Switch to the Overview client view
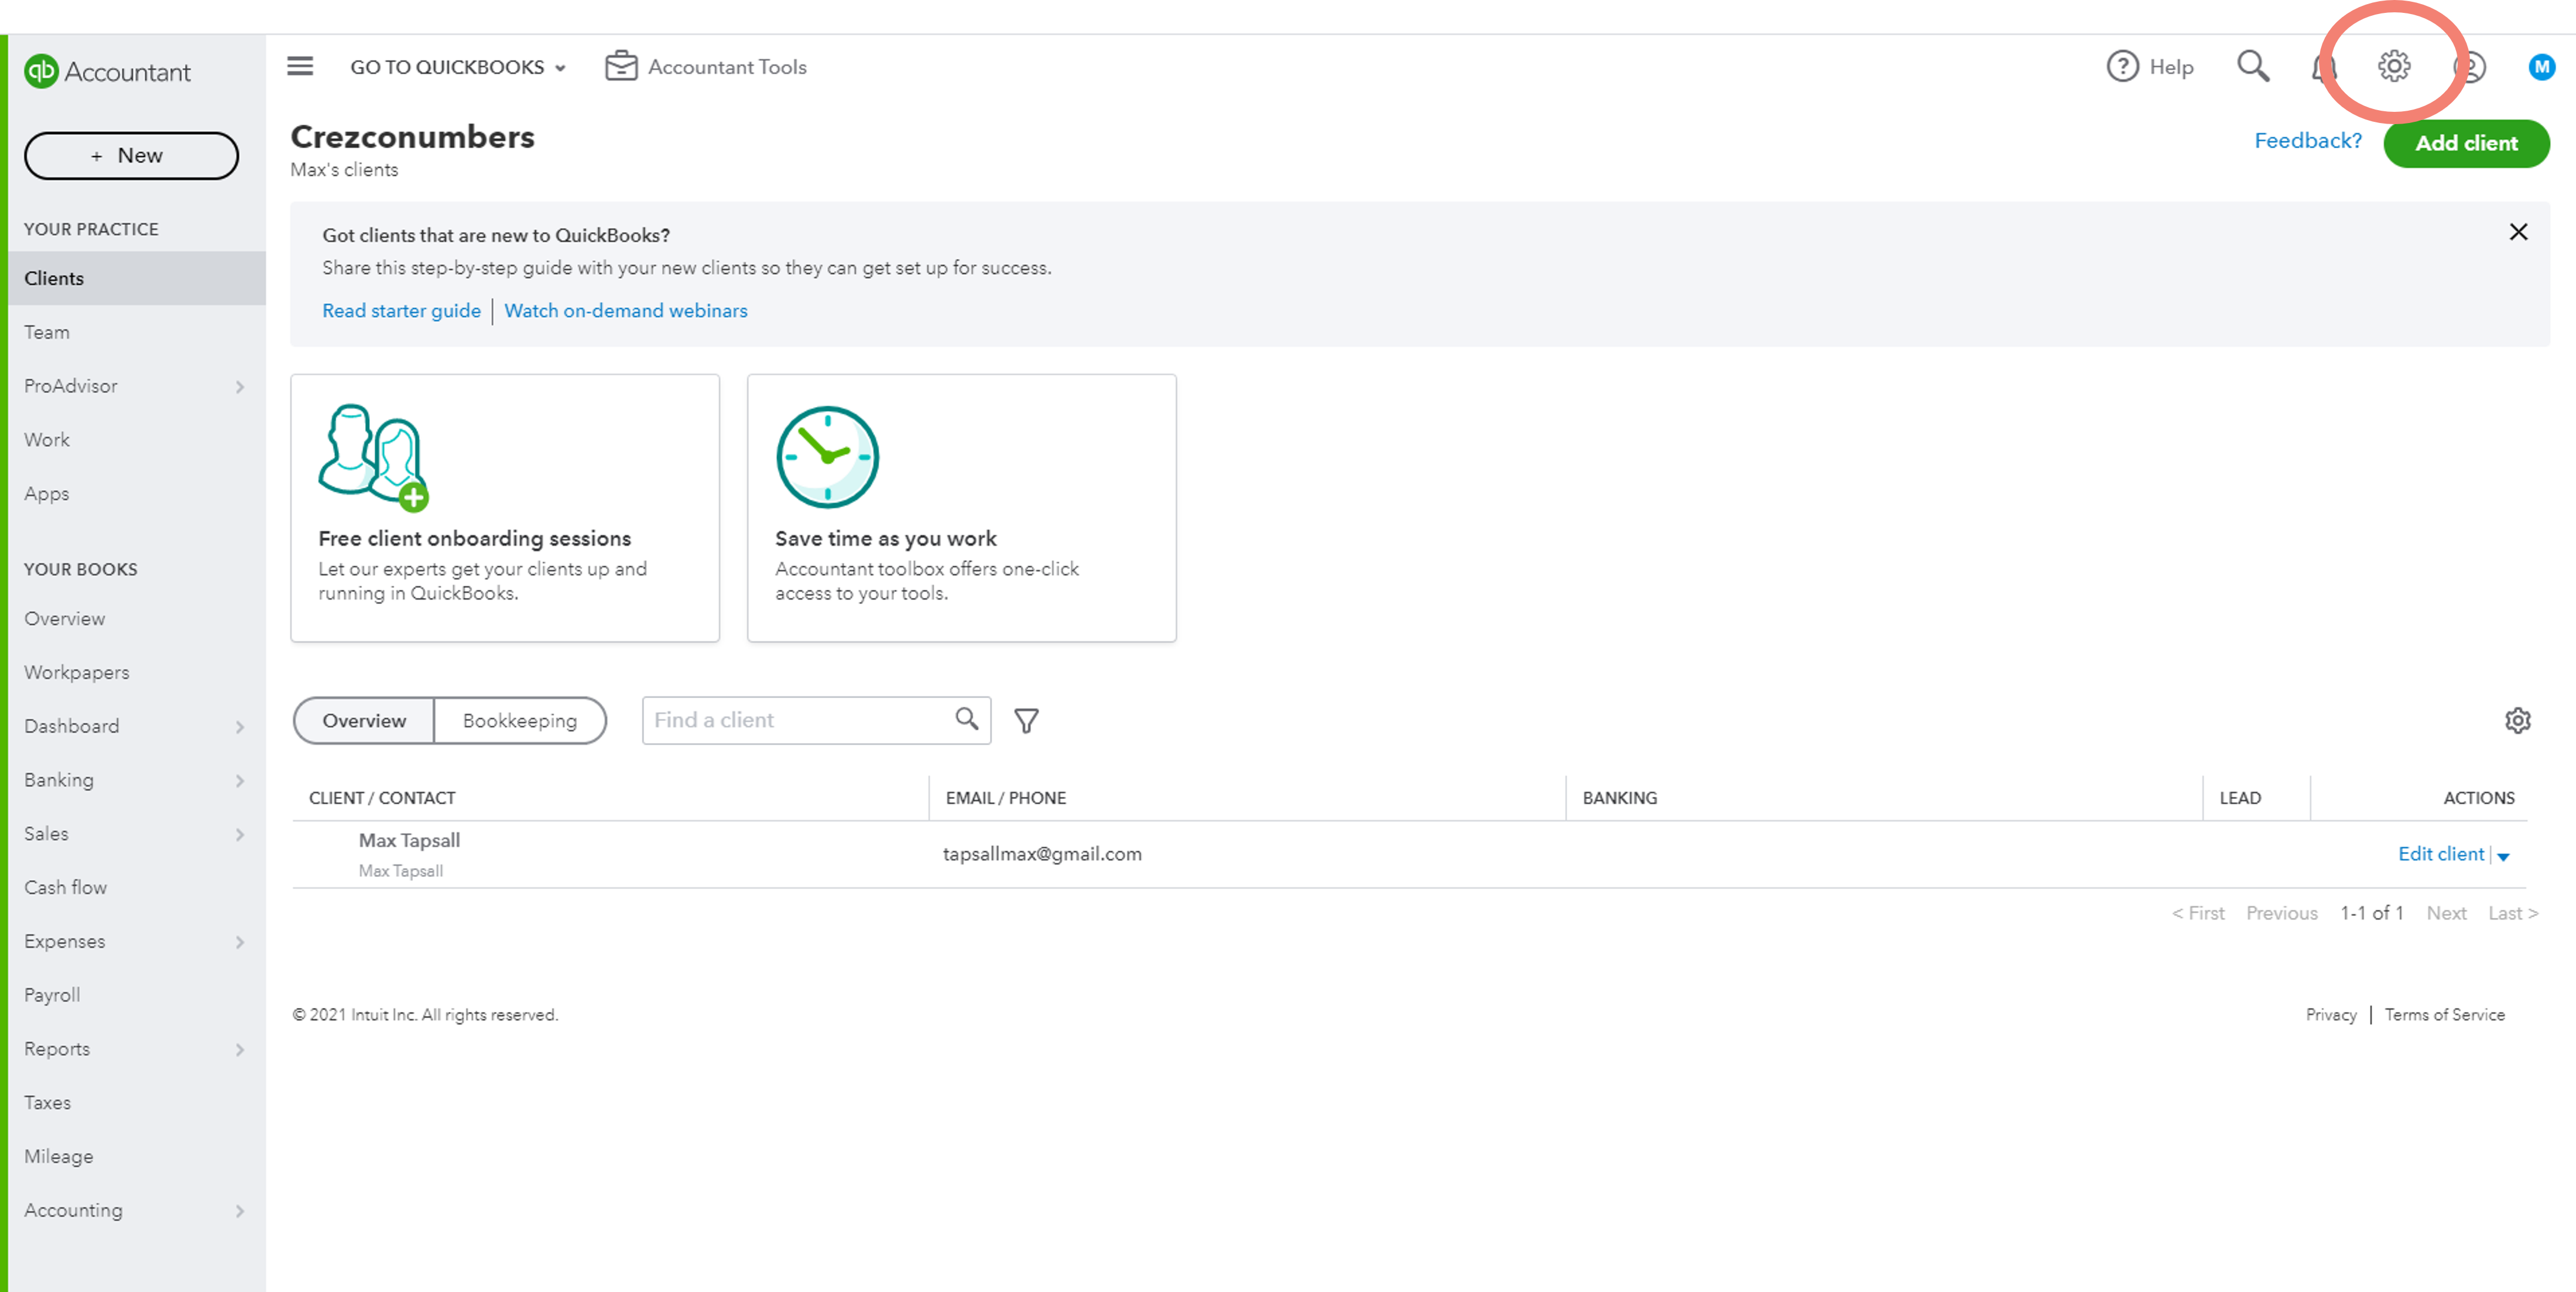Image resolution: width=2576 pixels, height=1292 pixels. [x=364, y=720]
